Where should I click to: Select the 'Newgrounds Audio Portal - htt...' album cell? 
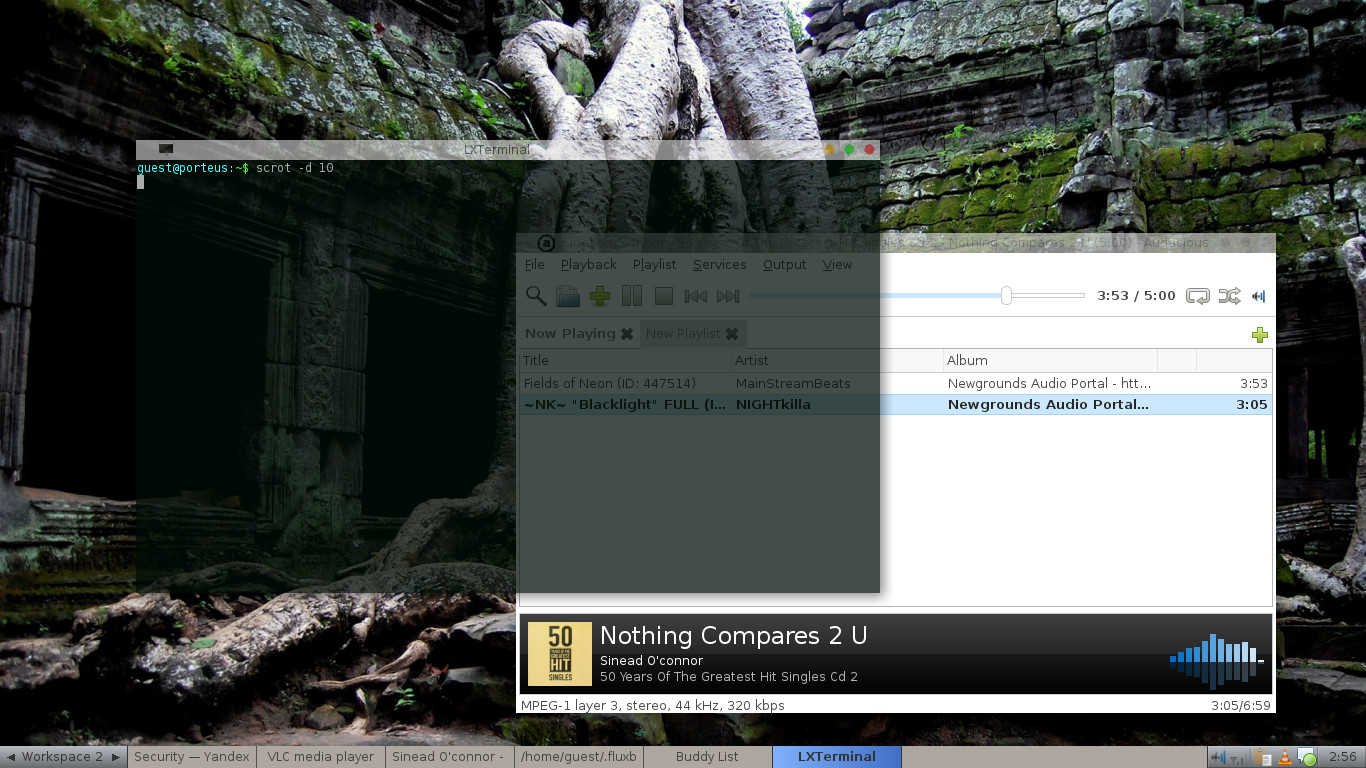coord(1049,383)
